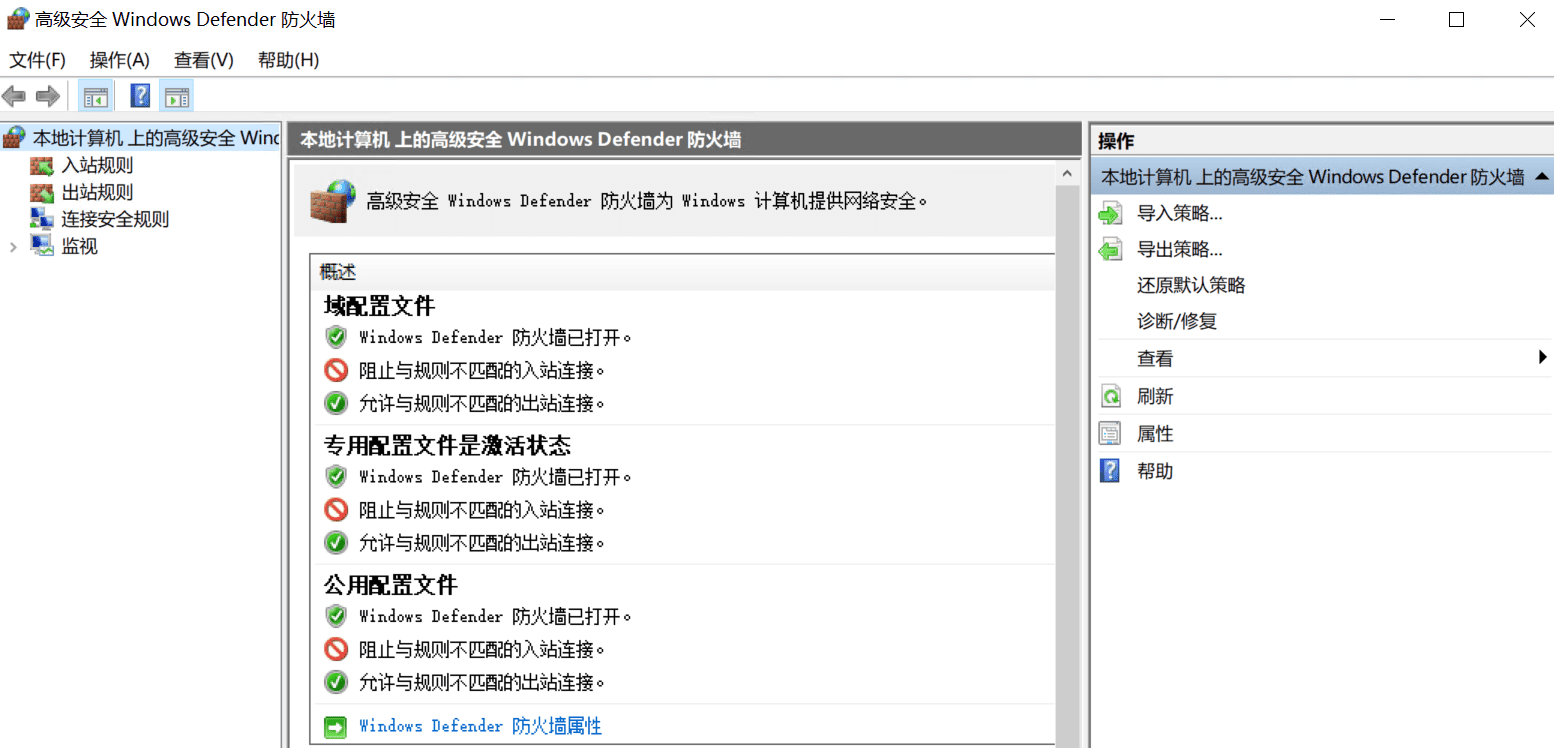Screen dimensions: 1554x748
Task: Click the 操作 pane title
Action: click(1116, 141)
